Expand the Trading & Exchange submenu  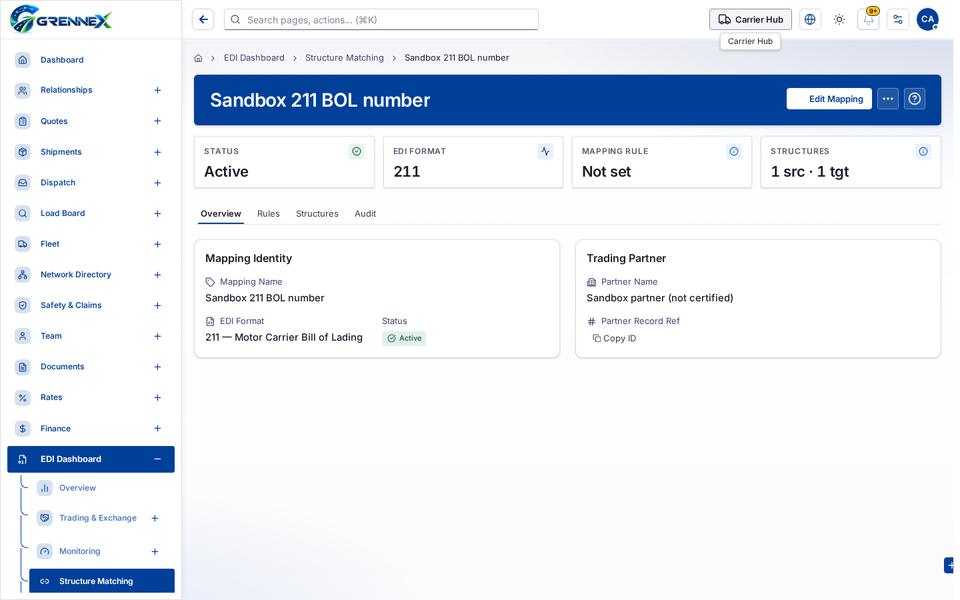pos(155,519)
